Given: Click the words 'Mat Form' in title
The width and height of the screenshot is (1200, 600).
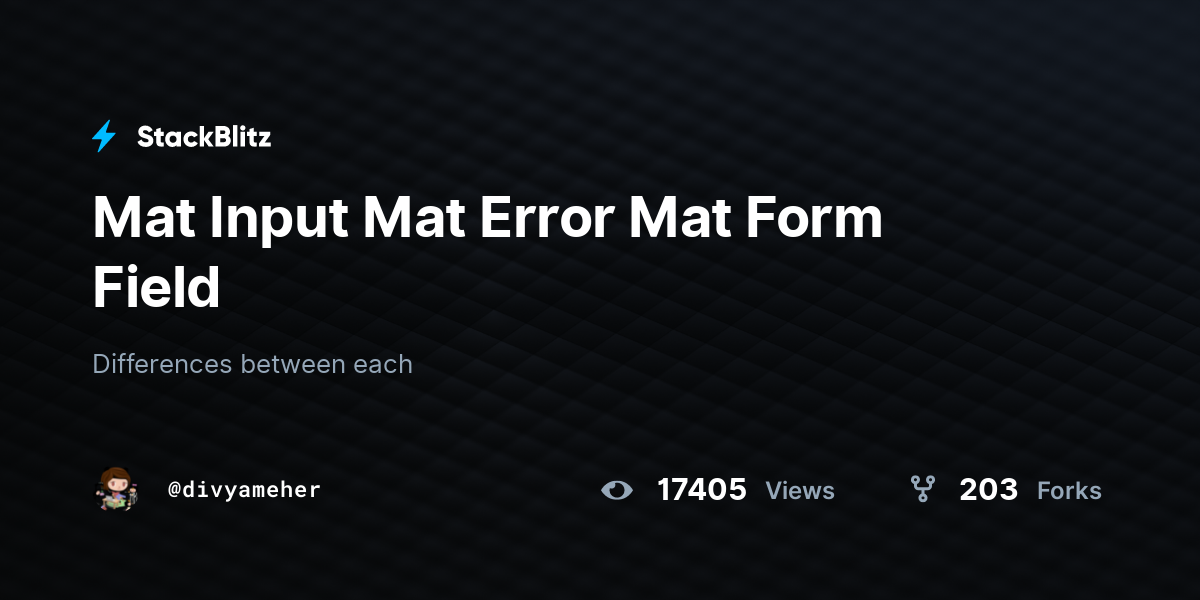Looking at the screenshot, I should [756, 218].
